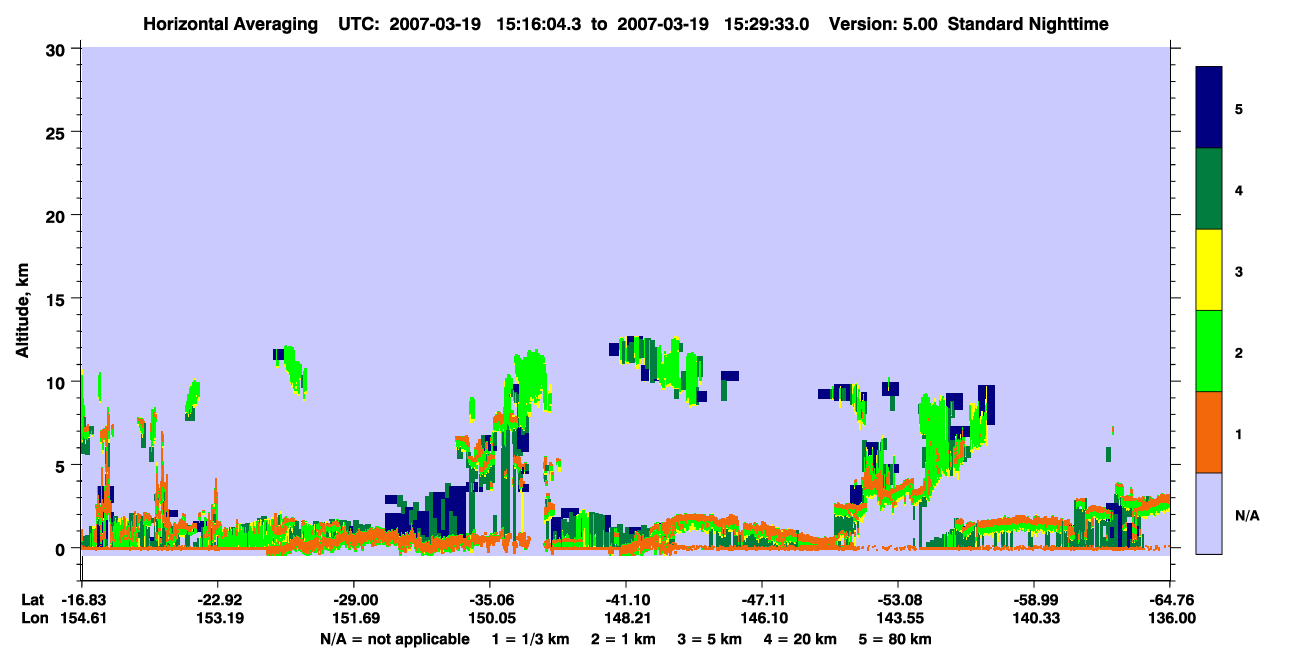Click the colorbar label 3
The image size is (1300, 667).
coord(1239,270)
